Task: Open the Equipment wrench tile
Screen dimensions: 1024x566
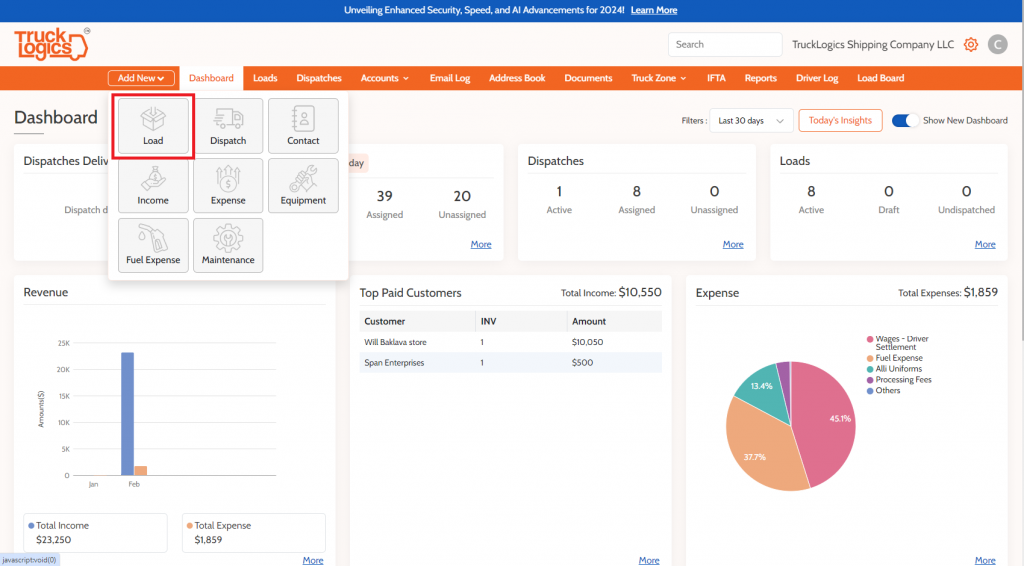Action: (303, 185)
